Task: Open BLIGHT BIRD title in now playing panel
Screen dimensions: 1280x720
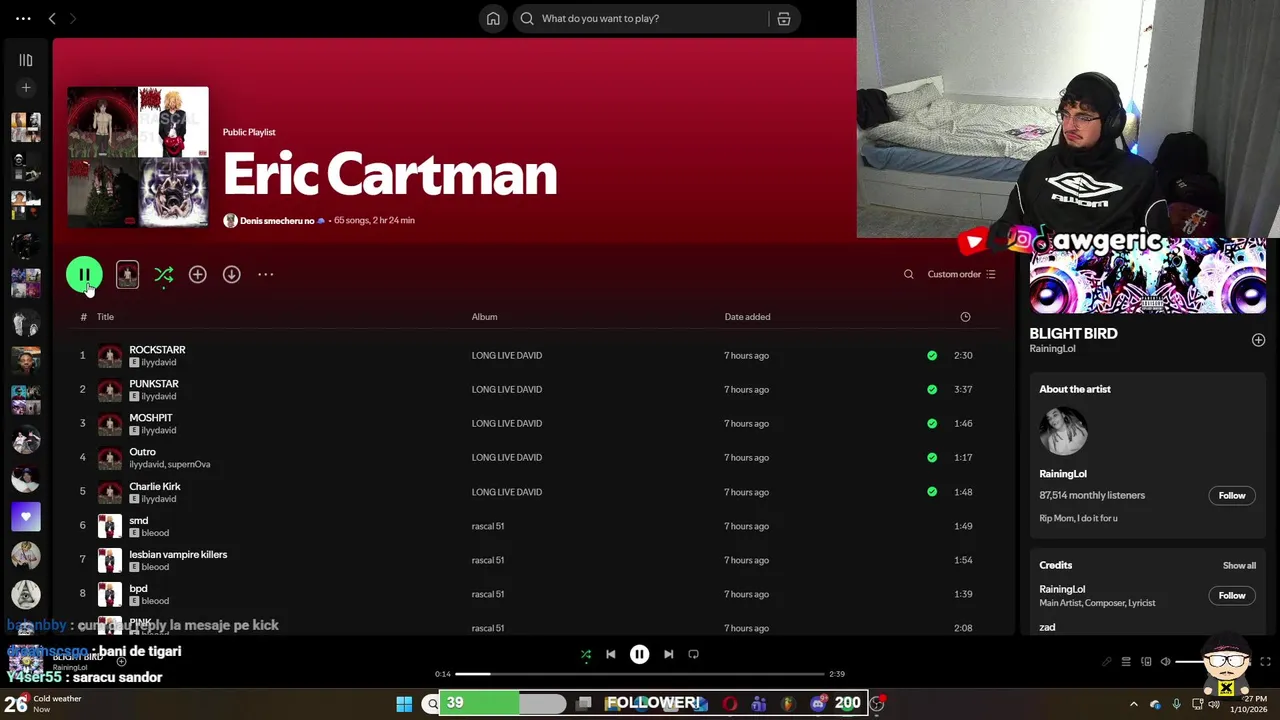Action: click(x=1073, y=333)
